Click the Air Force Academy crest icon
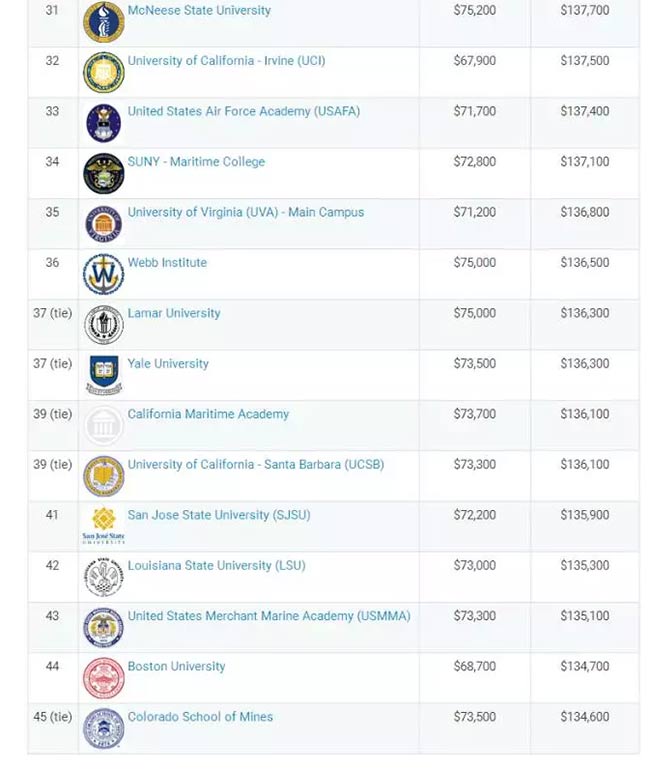 coord(103,123)
